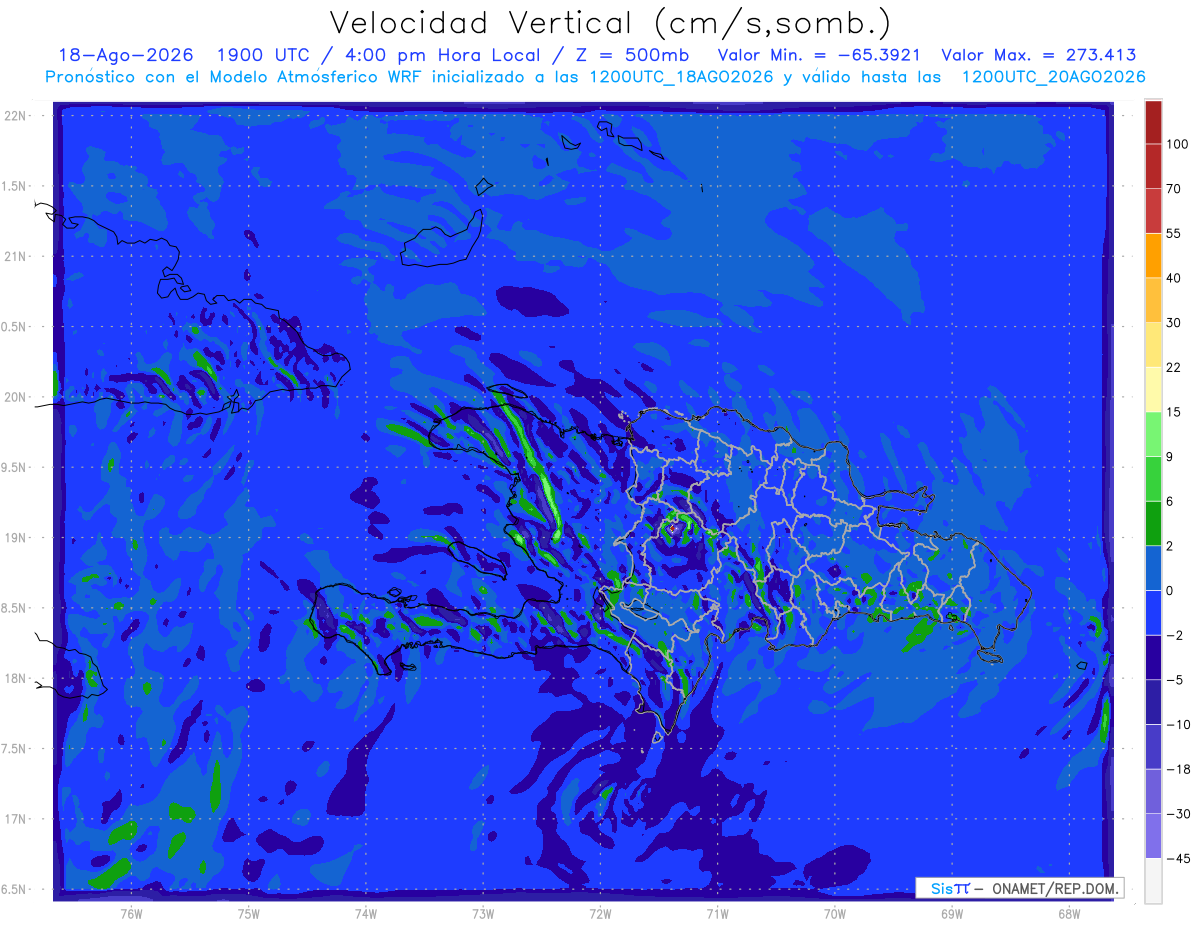The width and height of the screenshot is (1200, 927).
Task: Pick the white swatch below -45
Action: tap(1153, 880)
